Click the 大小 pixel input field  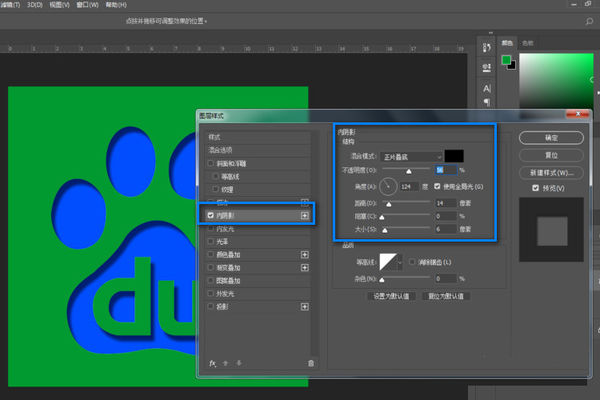point(446,229)
